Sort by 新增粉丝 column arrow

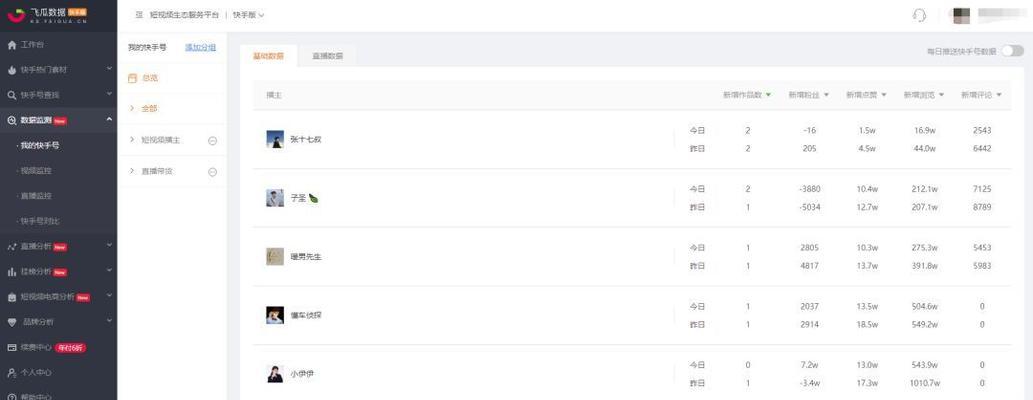coord(826,95)
